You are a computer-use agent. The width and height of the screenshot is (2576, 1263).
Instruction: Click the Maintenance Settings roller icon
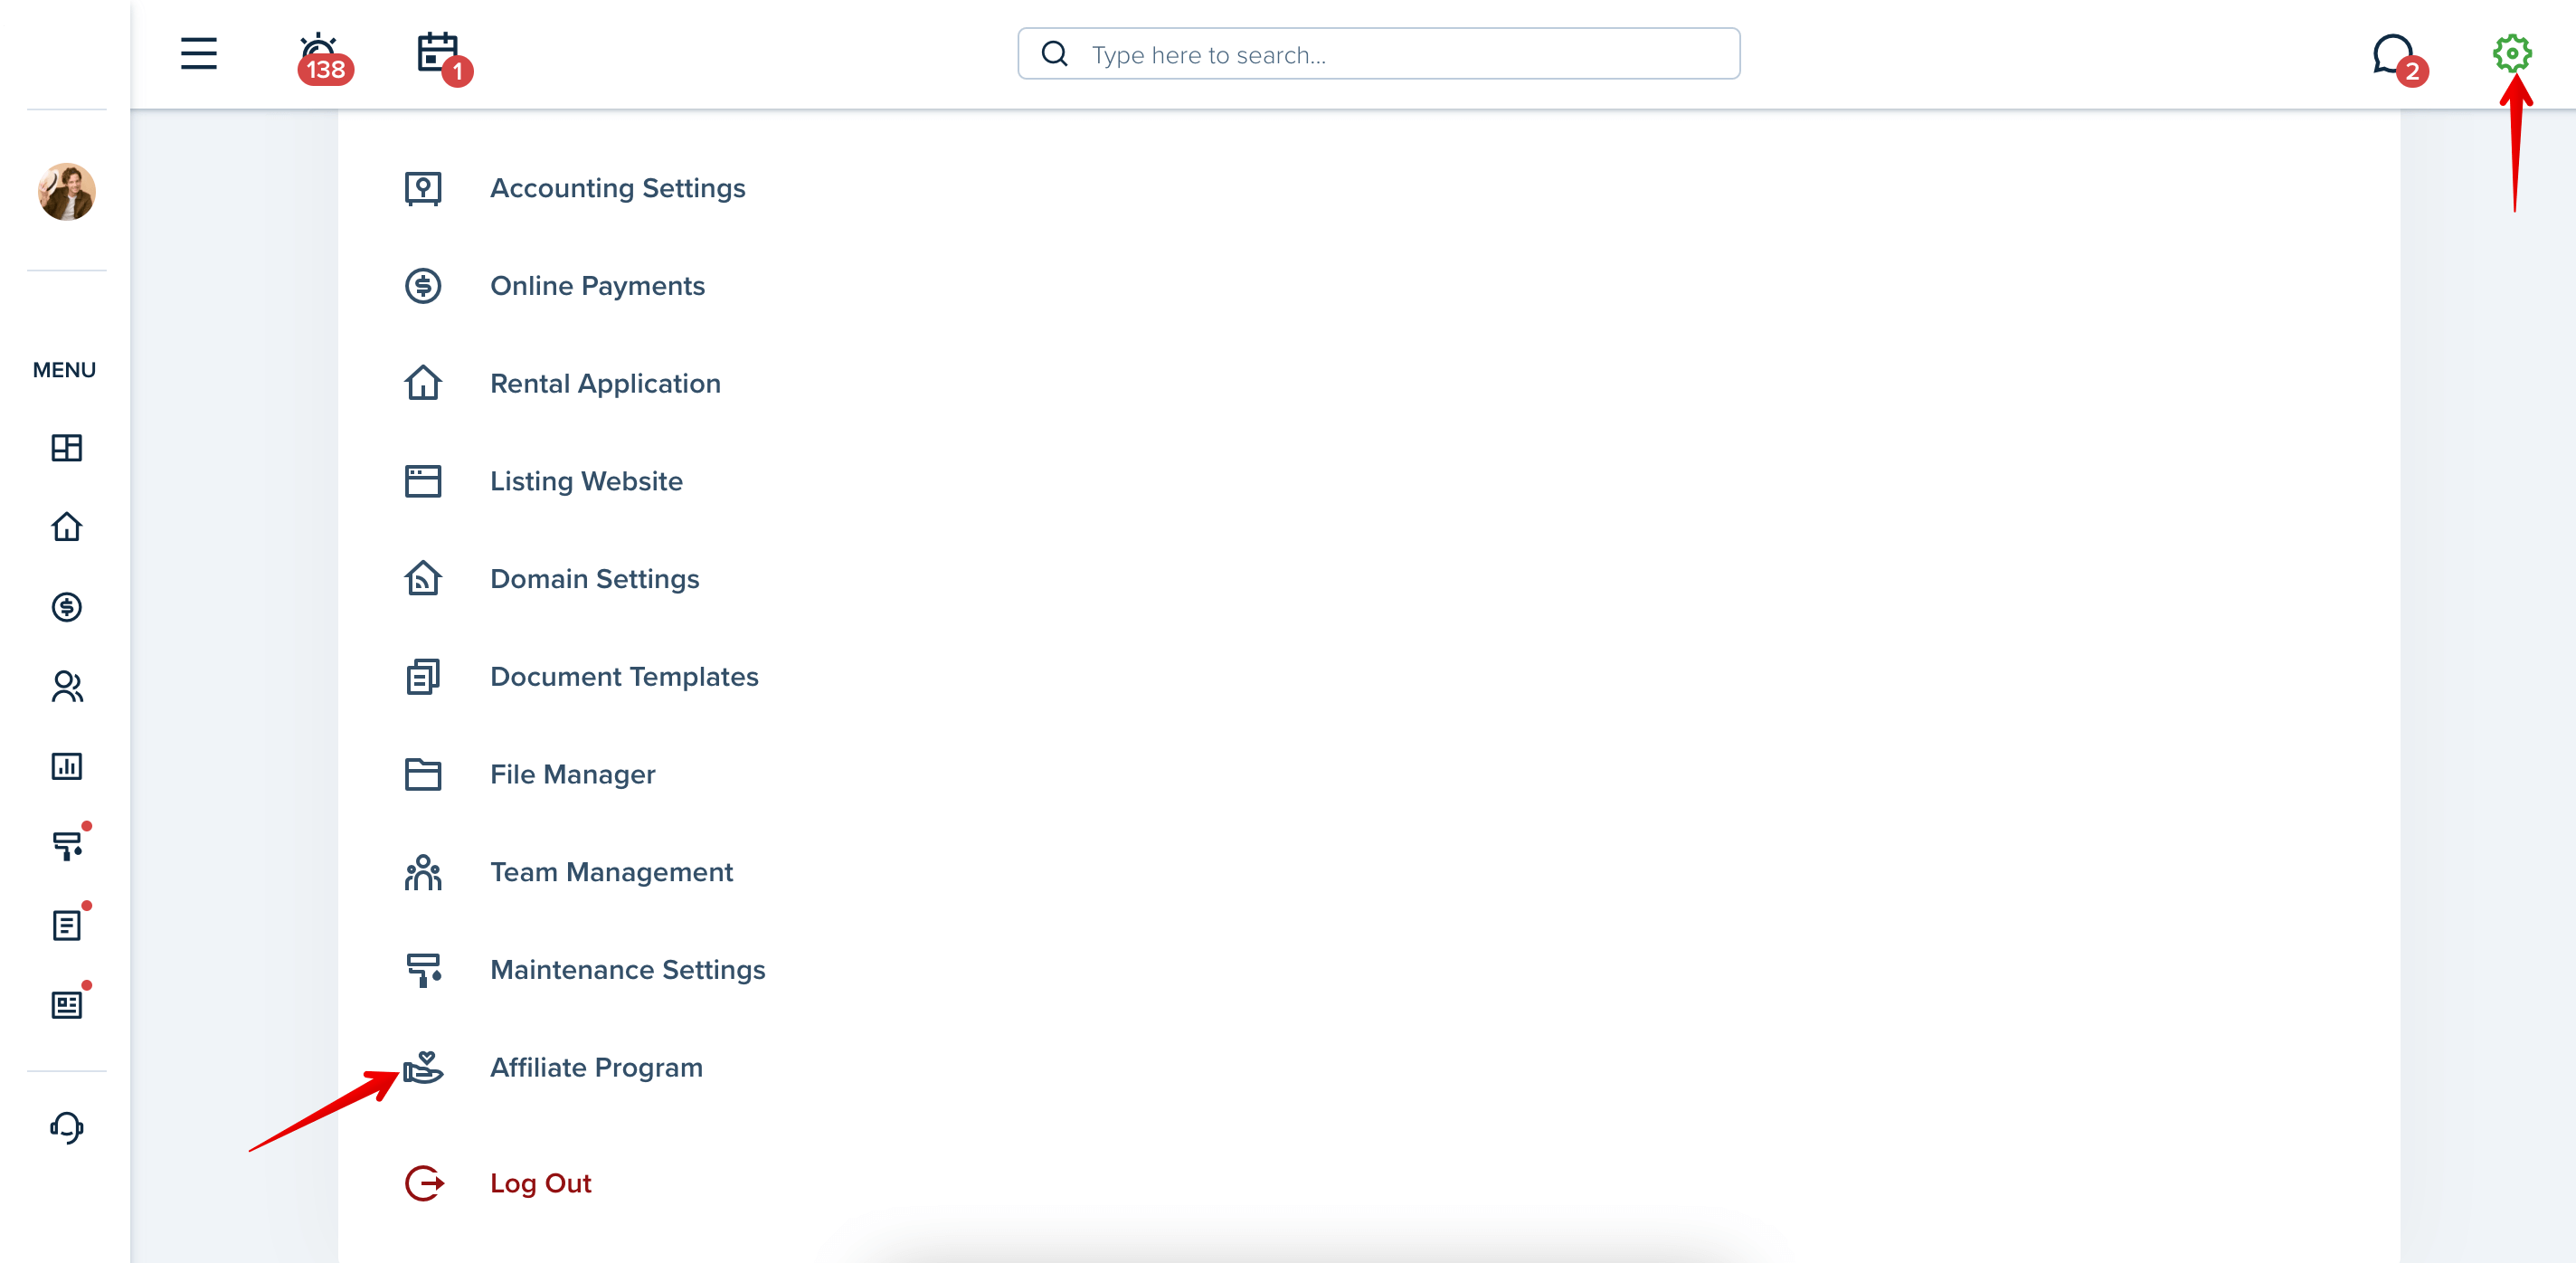423,970
